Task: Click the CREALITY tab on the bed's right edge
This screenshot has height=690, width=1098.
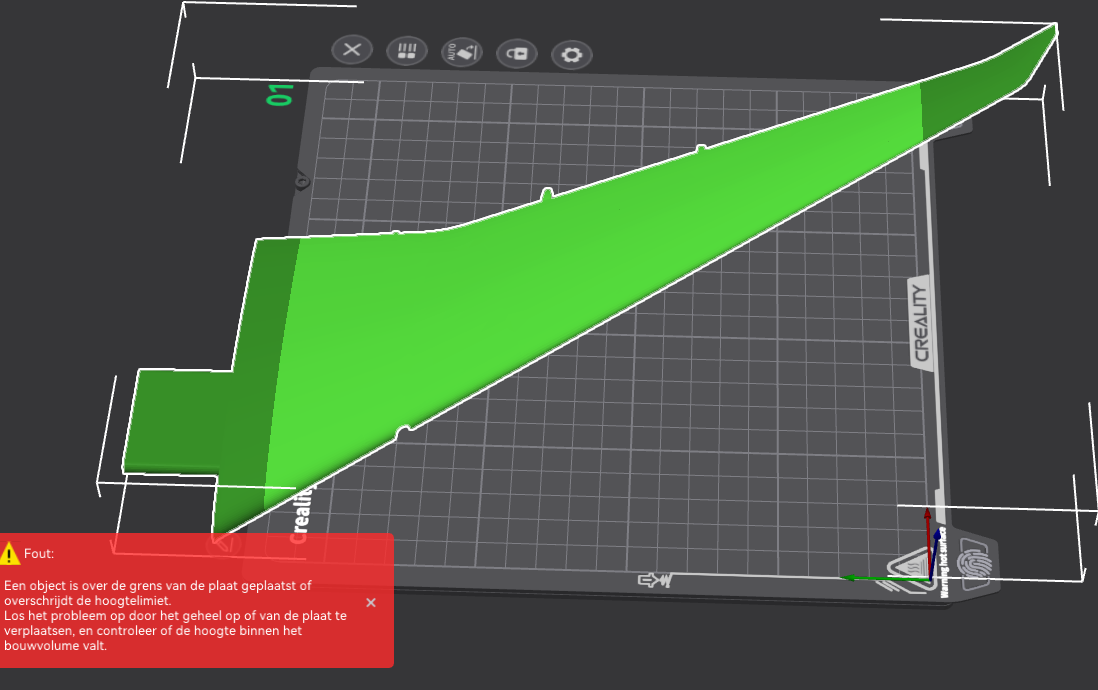Action: (921, 323)
